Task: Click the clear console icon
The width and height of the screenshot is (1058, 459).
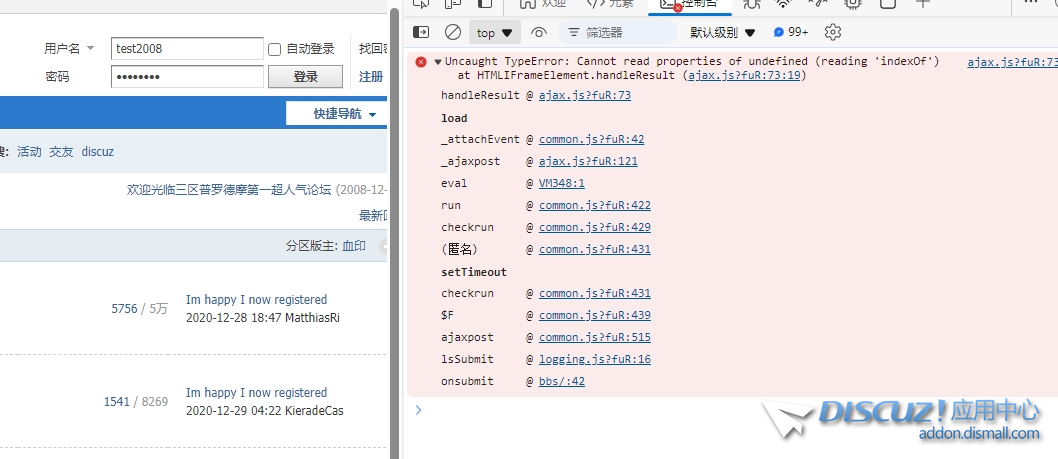Action: (453, 32)
